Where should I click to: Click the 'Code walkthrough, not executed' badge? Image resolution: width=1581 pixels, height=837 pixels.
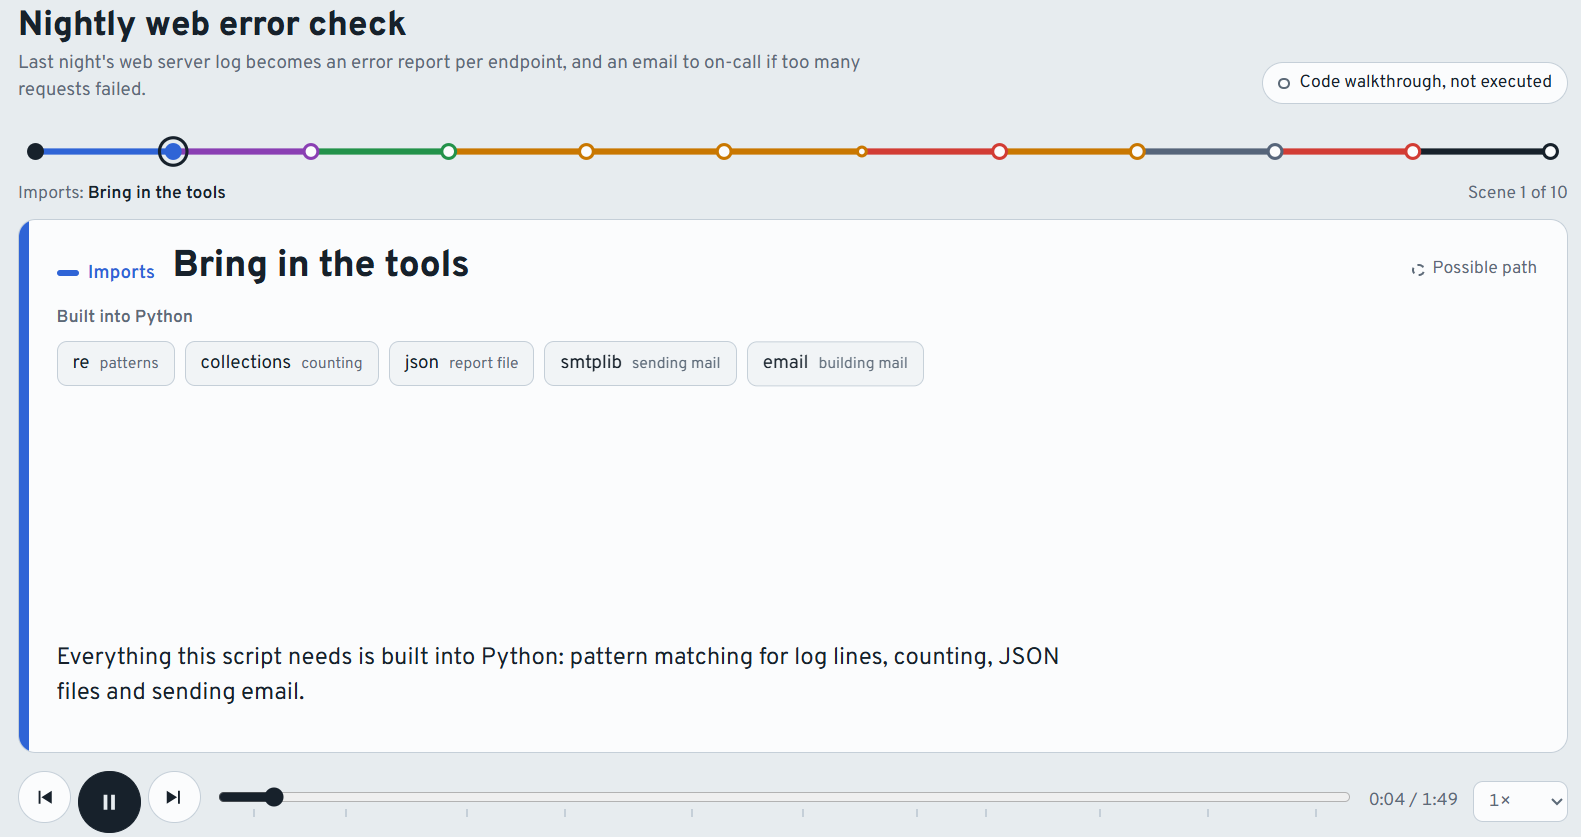point(1415,82)
